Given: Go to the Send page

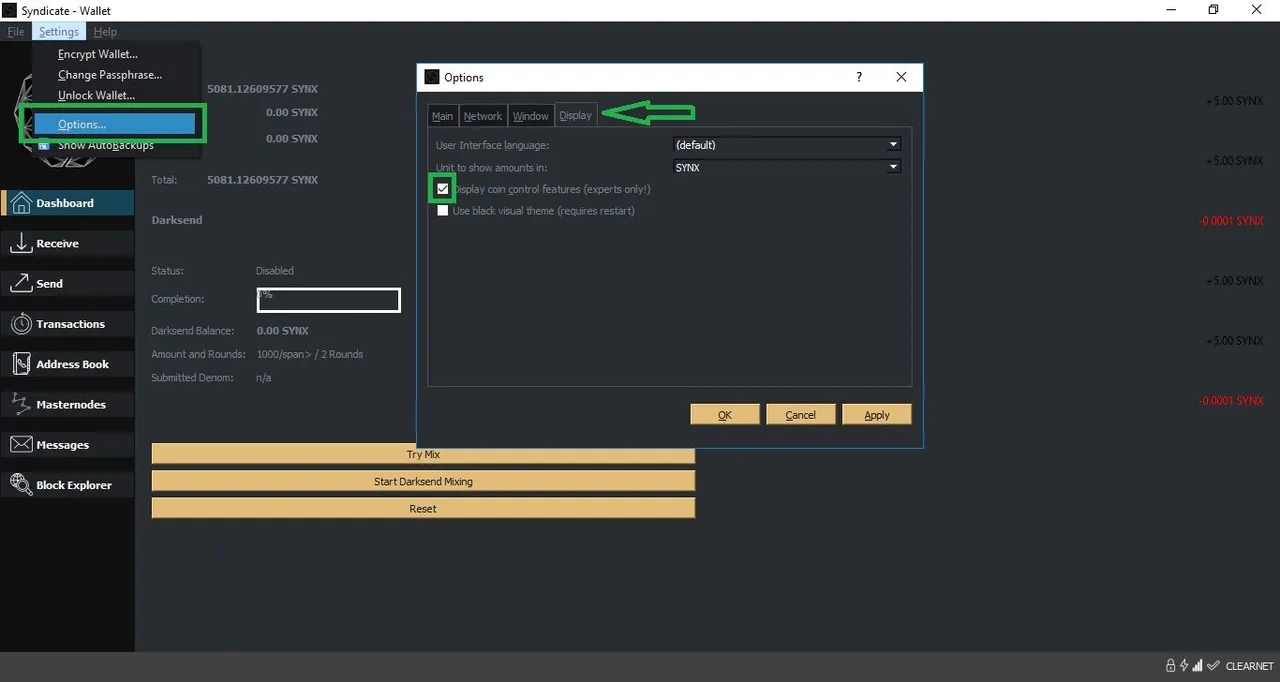Looking at the screenshot, I should pyautogui.click(x=67, y=284).
